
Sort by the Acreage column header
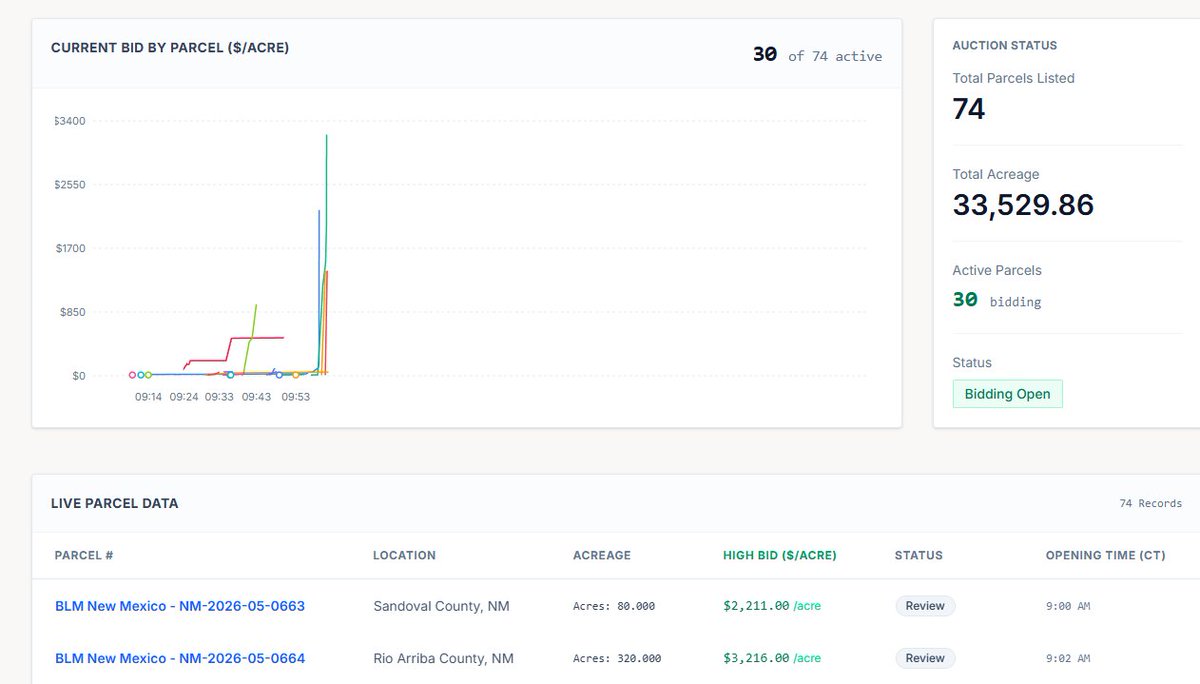click(x=602, y=555)
